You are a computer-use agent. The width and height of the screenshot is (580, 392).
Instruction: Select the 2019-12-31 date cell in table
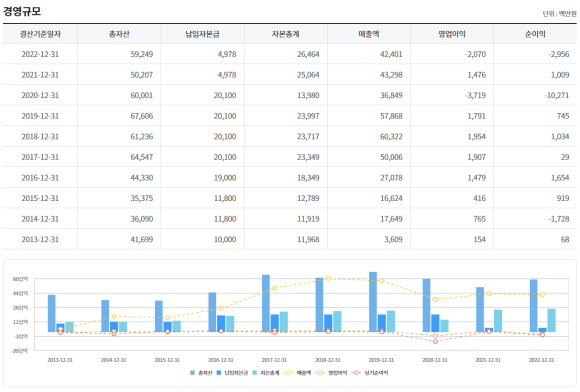pos(40,116)
